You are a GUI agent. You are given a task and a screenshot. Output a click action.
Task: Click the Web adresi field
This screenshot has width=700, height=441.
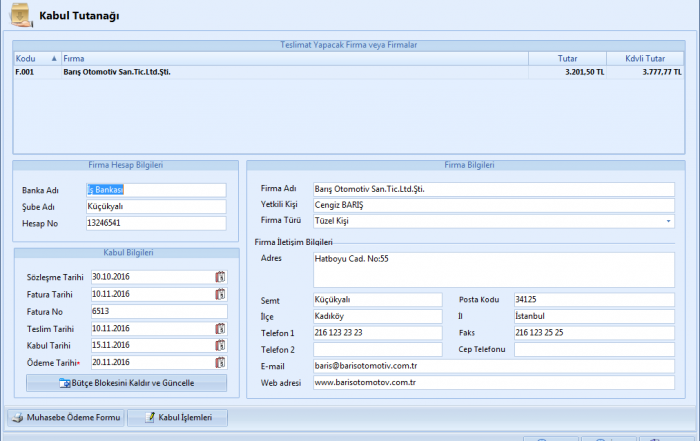tap(494, 383)
